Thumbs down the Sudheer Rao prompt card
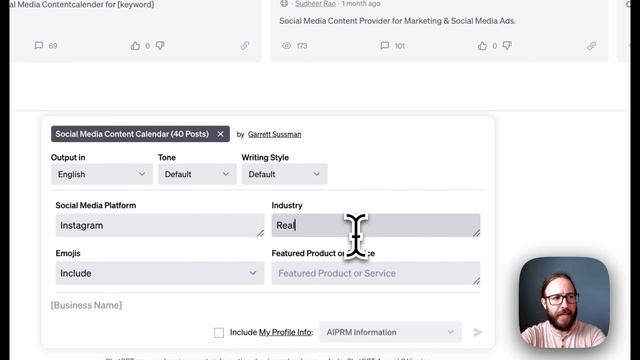Screen dimensions: 640x360 507,45
